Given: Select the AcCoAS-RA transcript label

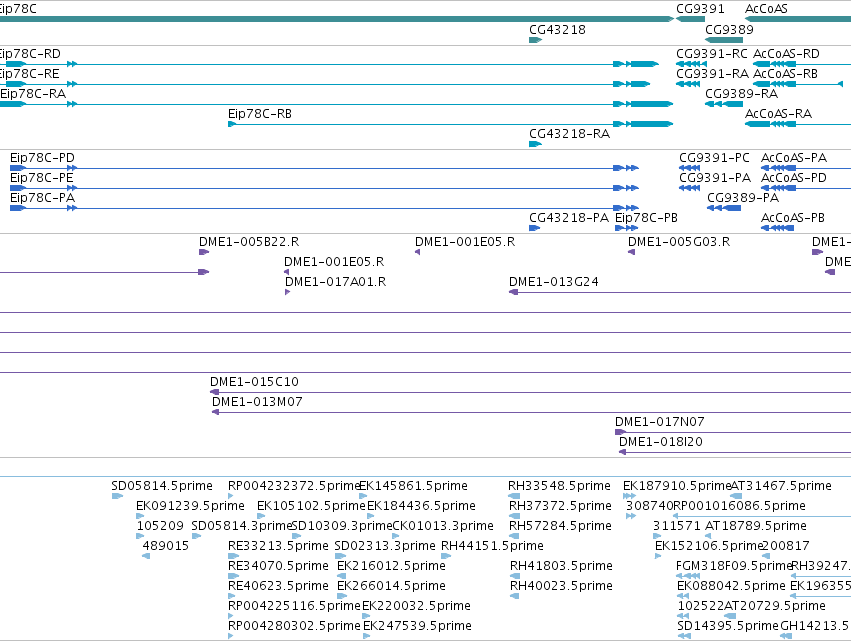Looking at the screenshot, I should point(778,114).
